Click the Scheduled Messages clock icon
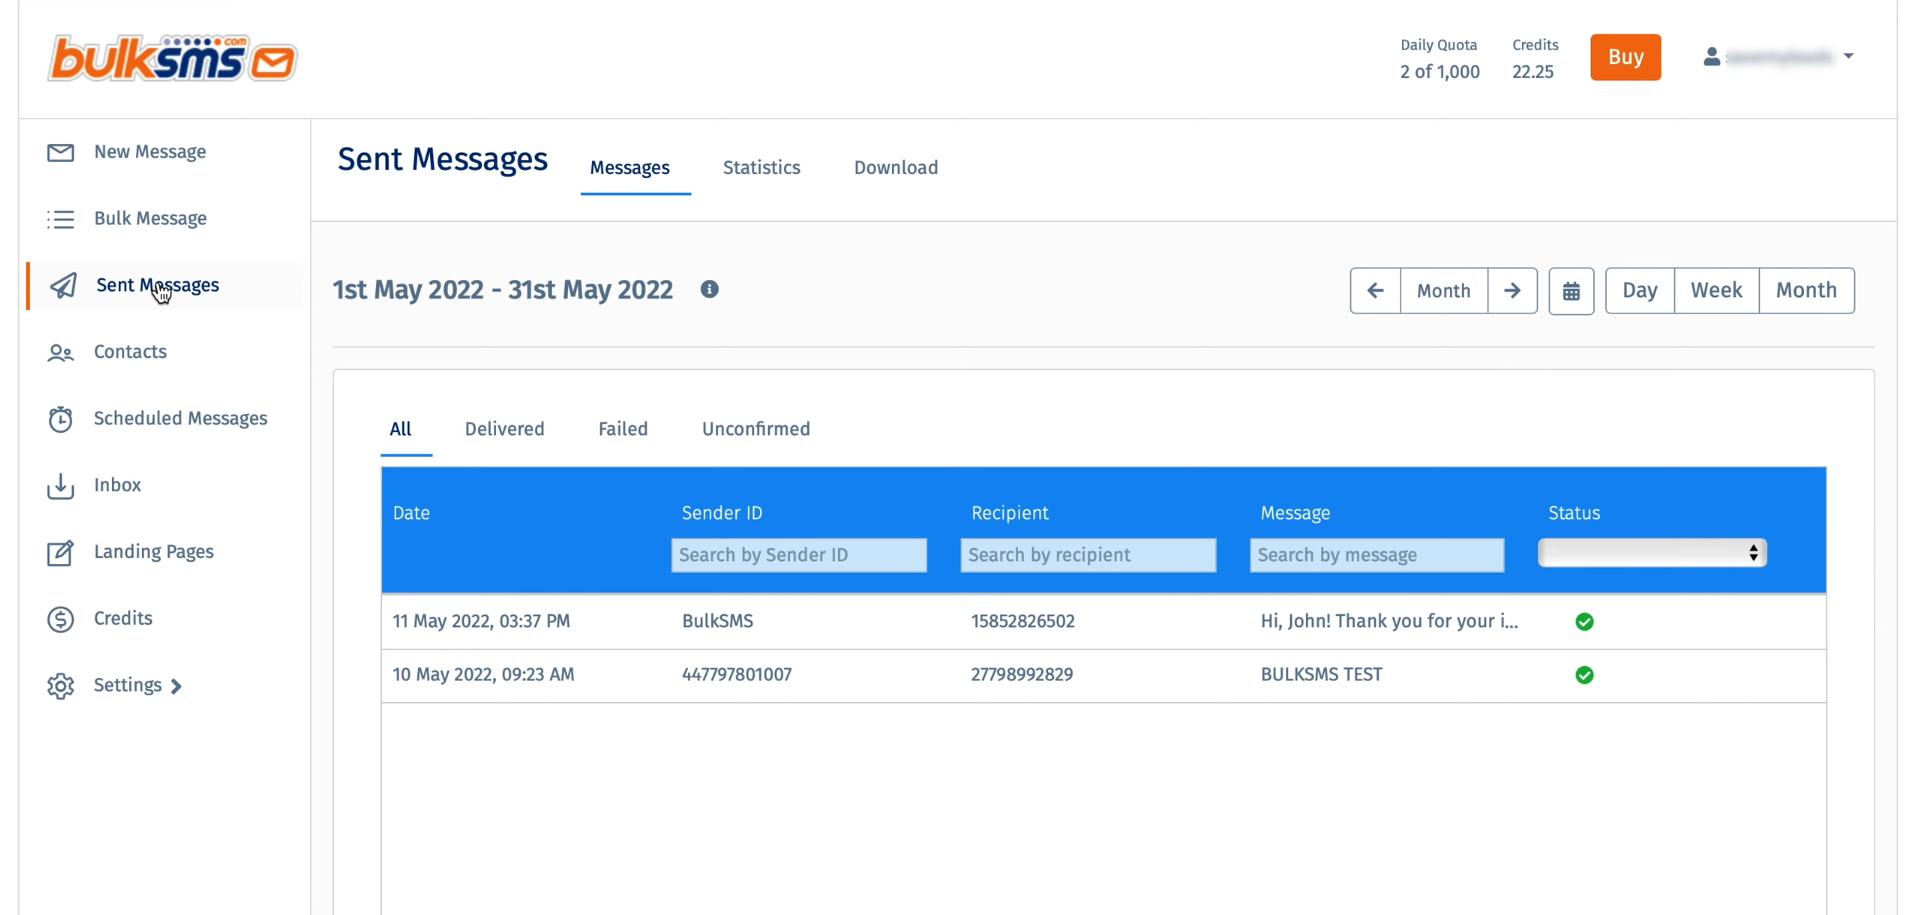Image resolution: width=1914 pixels, height=915 pixels. coord(60,418)
